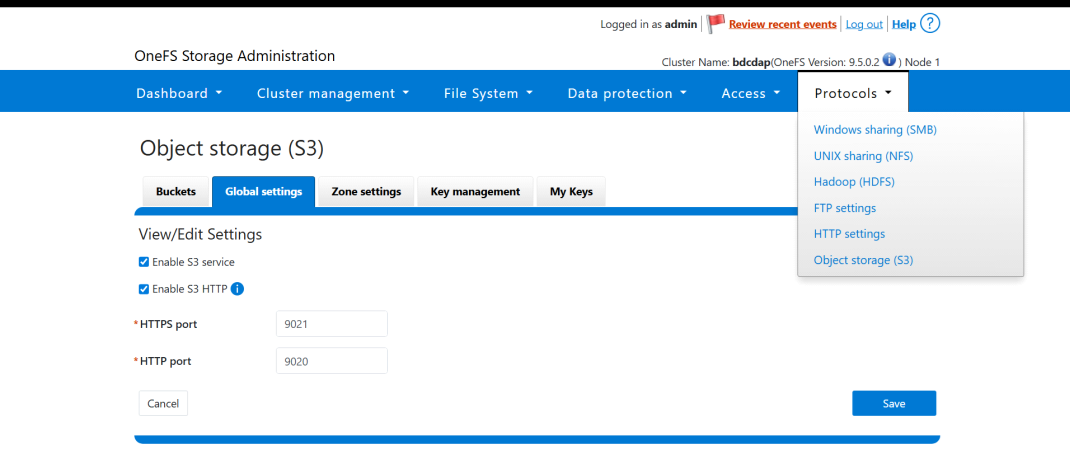Viewport: 1070px width, 453px height.
Task: Click the Log out link
Action: click(864, 24)
